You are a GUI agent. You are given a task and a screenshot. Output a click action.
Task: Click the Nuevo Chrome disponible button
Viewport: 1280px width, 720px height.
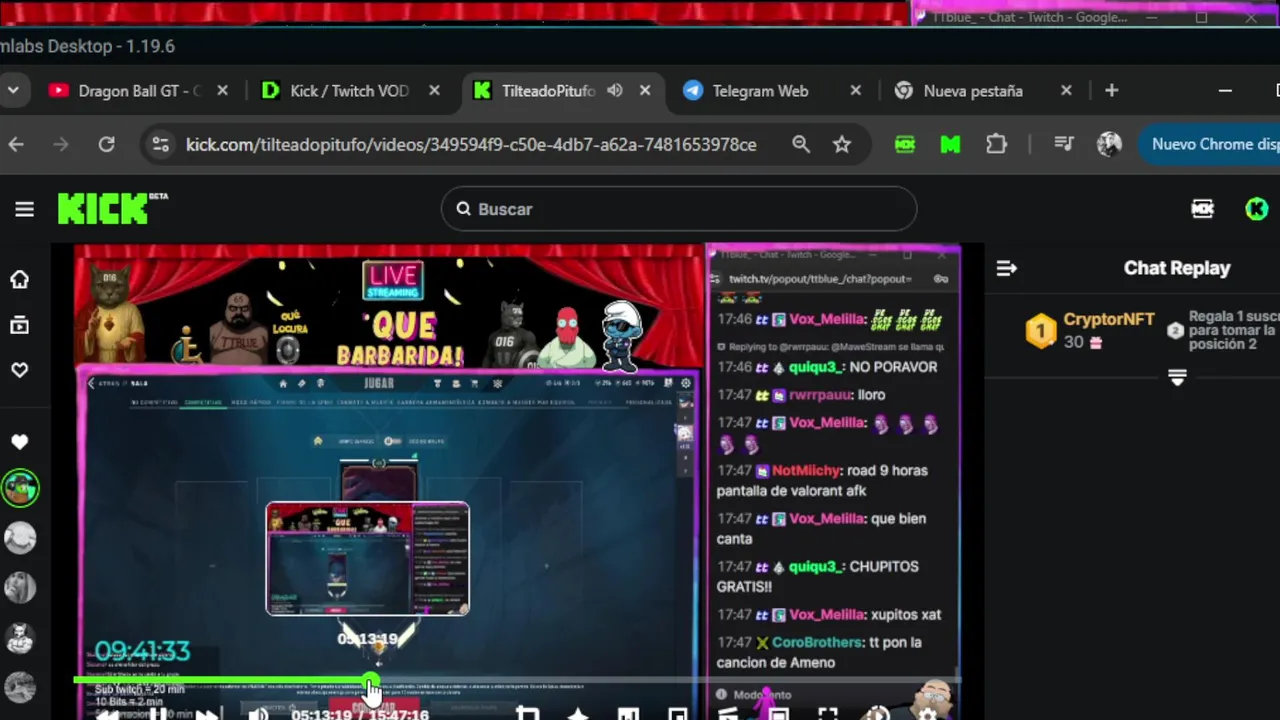(x=1210, y=145)
